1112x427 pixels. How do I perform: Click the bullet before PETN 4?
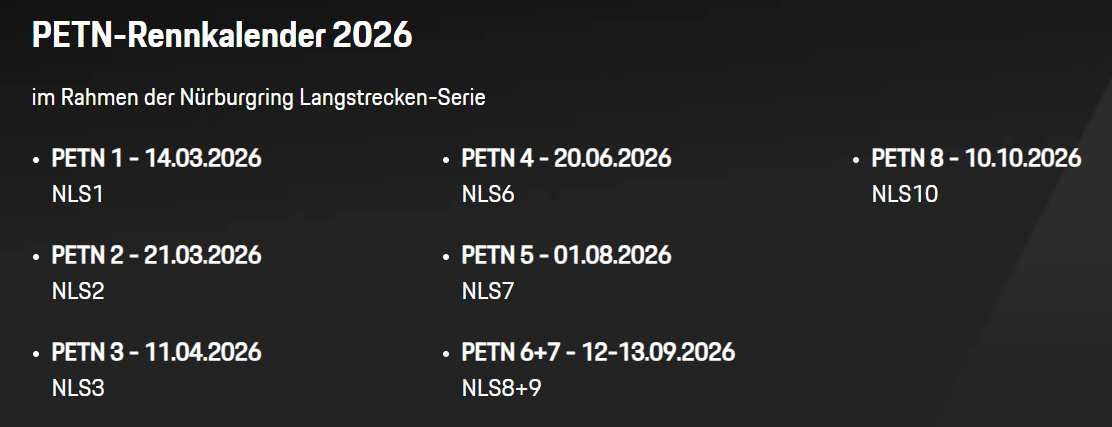coord(446,160)
